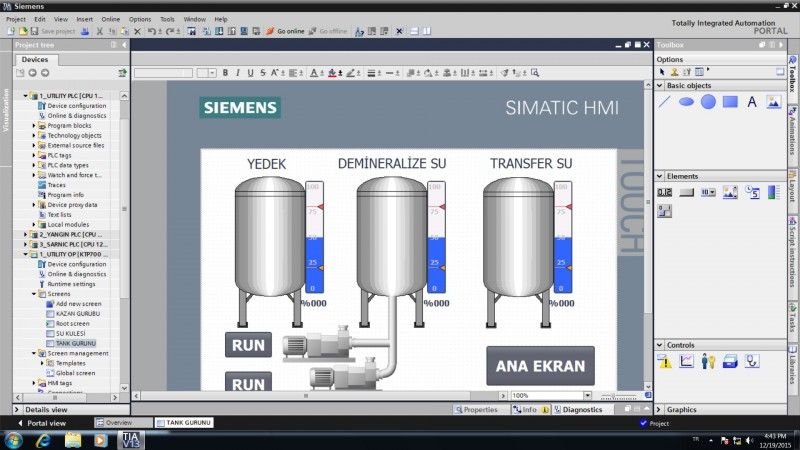
Task: Select the Rectangle basic object
Action: tap(730, 102)
